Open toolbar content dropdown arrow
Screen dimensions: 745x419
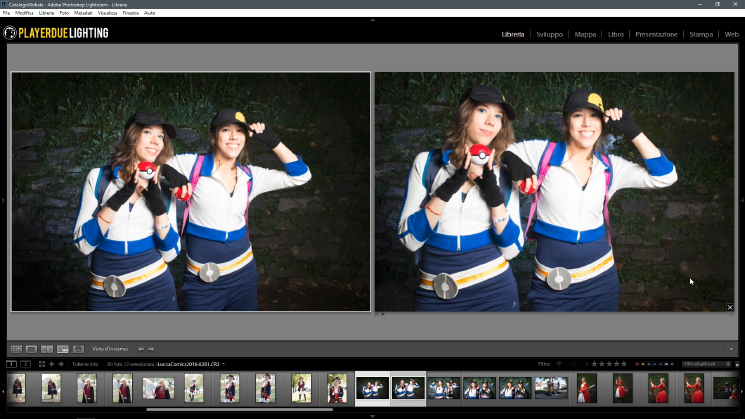tap(731, 349)
